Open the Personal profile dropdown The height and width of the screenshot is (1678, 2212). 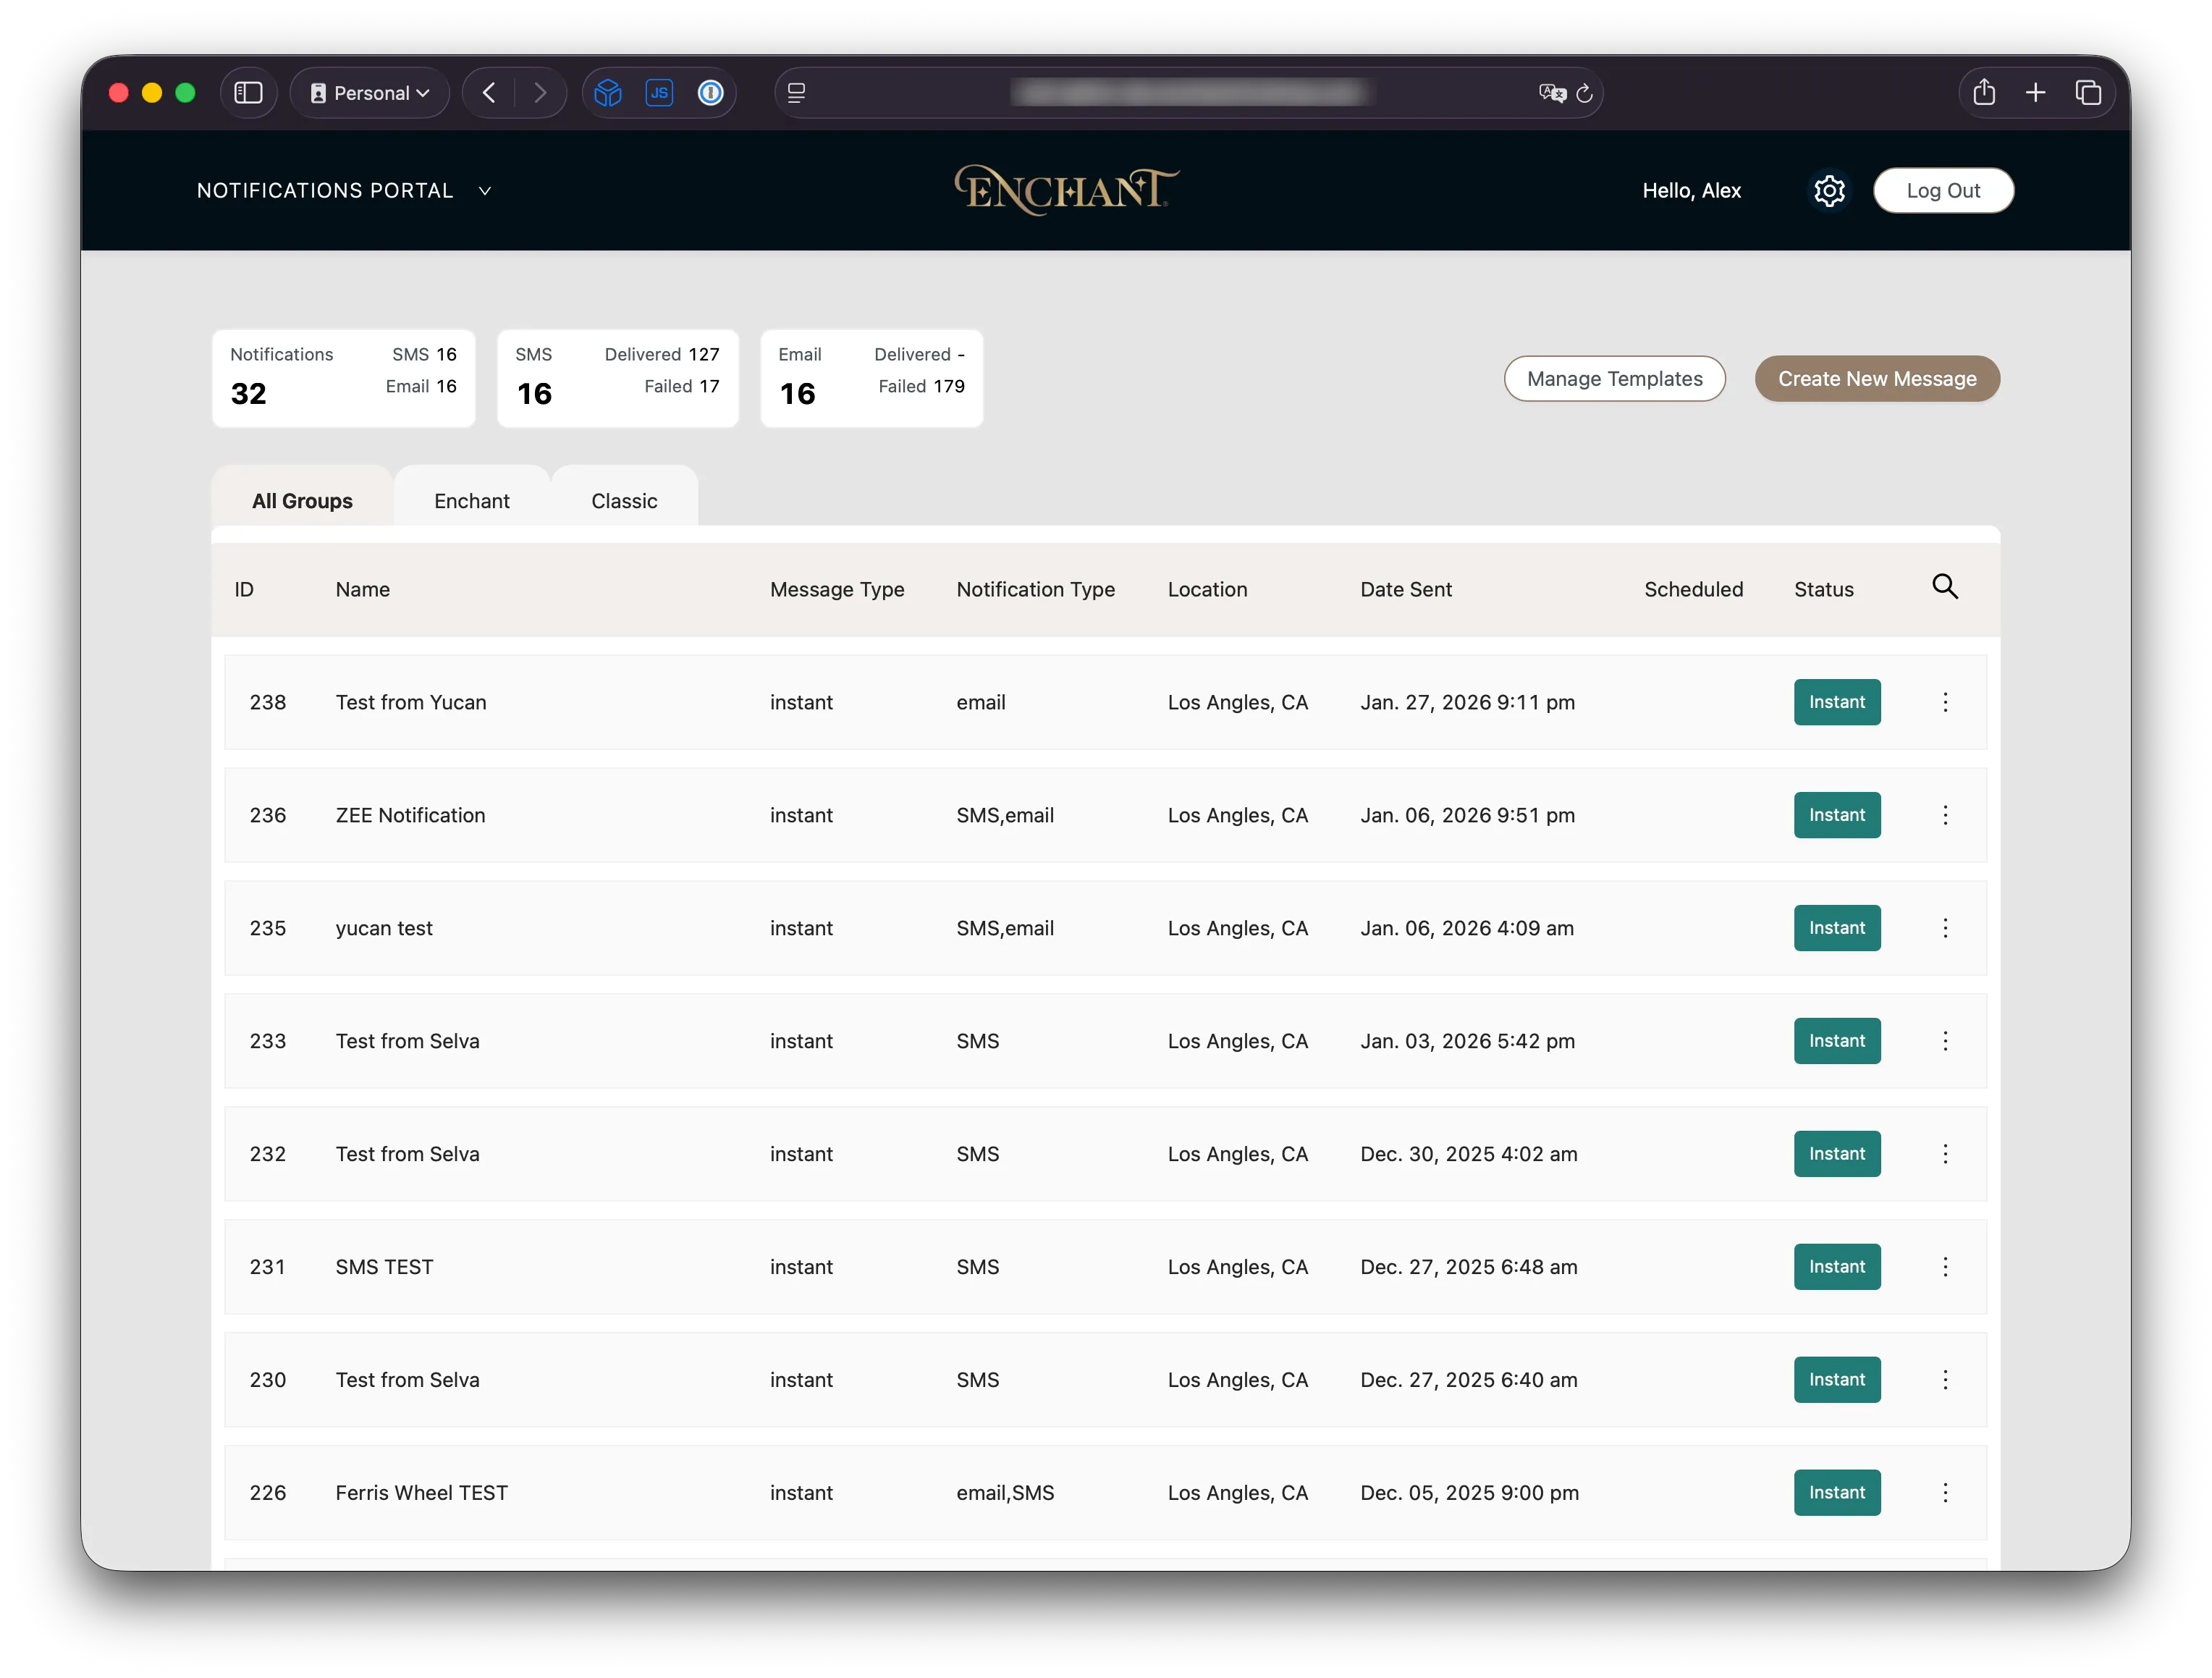(x=370, y=93)
